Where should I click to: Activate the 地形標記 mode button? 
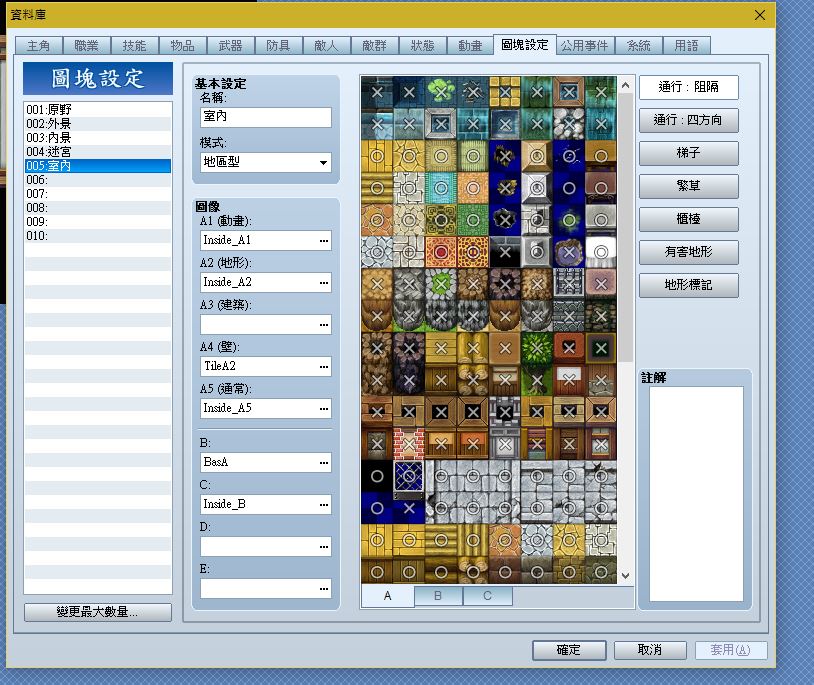pyautogui.click(x=688, y=285)
